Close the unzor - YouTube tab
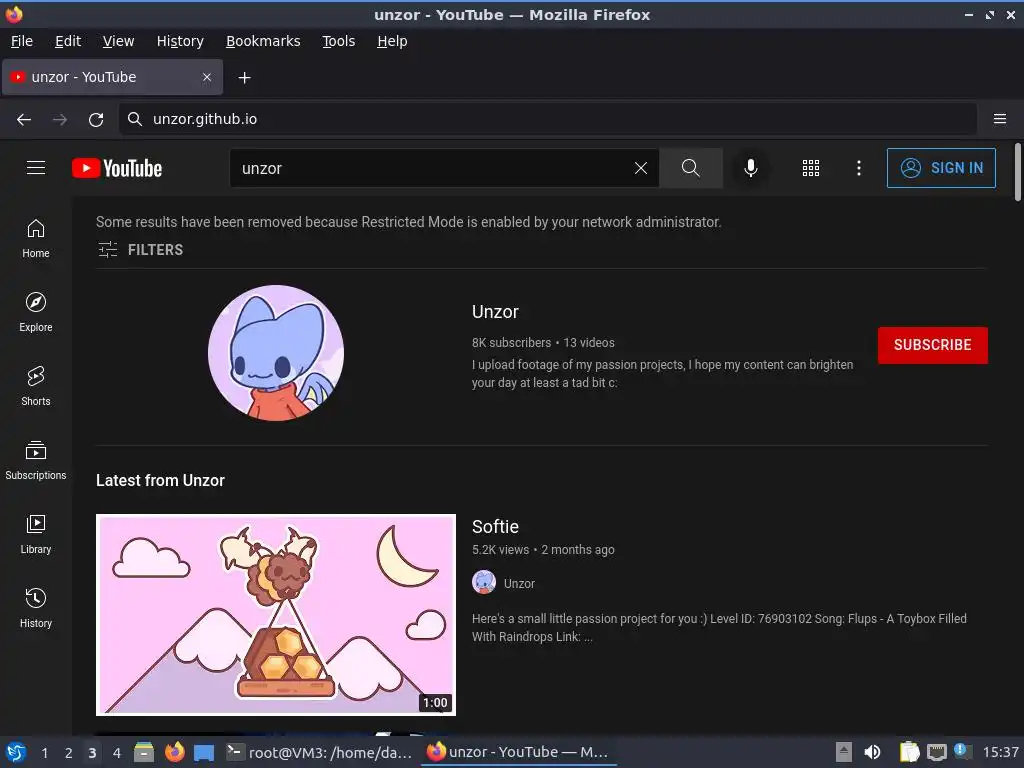Viewport: 1024px width, 768px height. point(207,77)
